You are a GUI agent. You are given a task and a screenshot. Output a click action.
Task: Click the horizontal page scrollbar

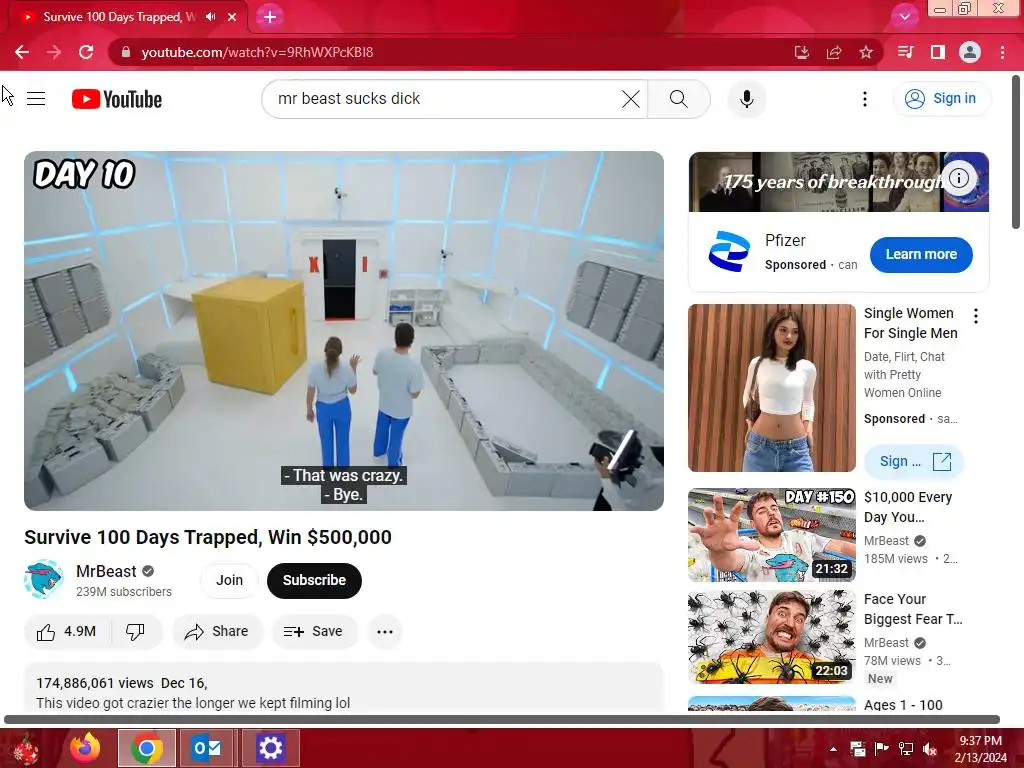(502, 720)
